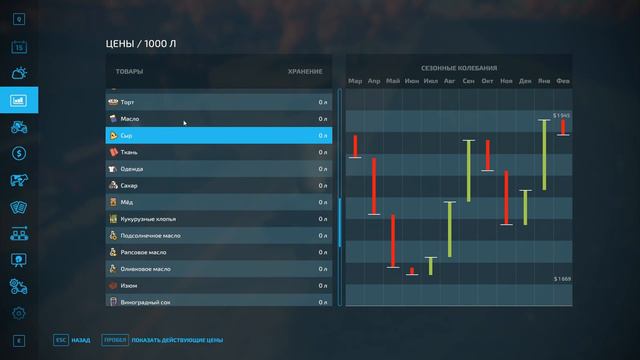The height and width of the screenshot is (360, 640).
Task: Select the Мёд row
Action: coord(219,202)
